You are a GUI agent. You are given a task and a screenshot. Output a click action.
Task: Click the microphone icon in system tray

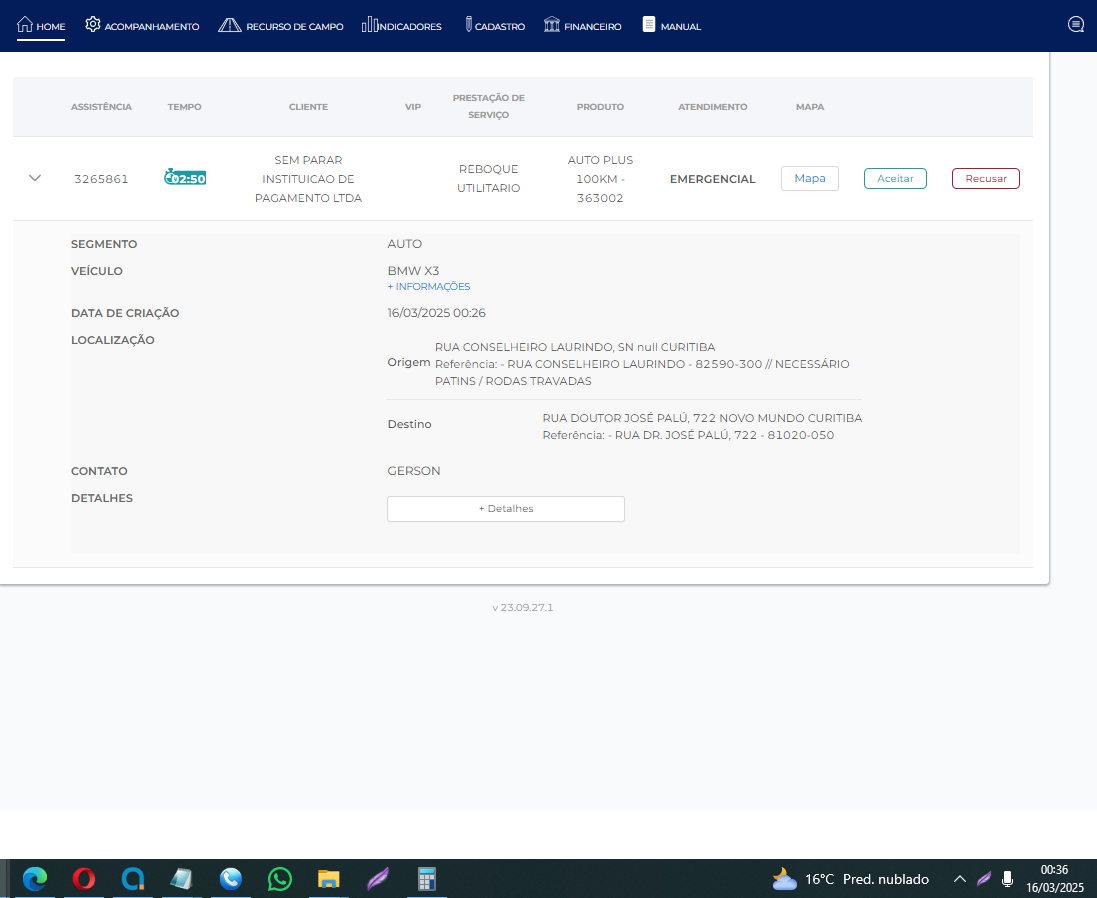[x=1008, y=879]
